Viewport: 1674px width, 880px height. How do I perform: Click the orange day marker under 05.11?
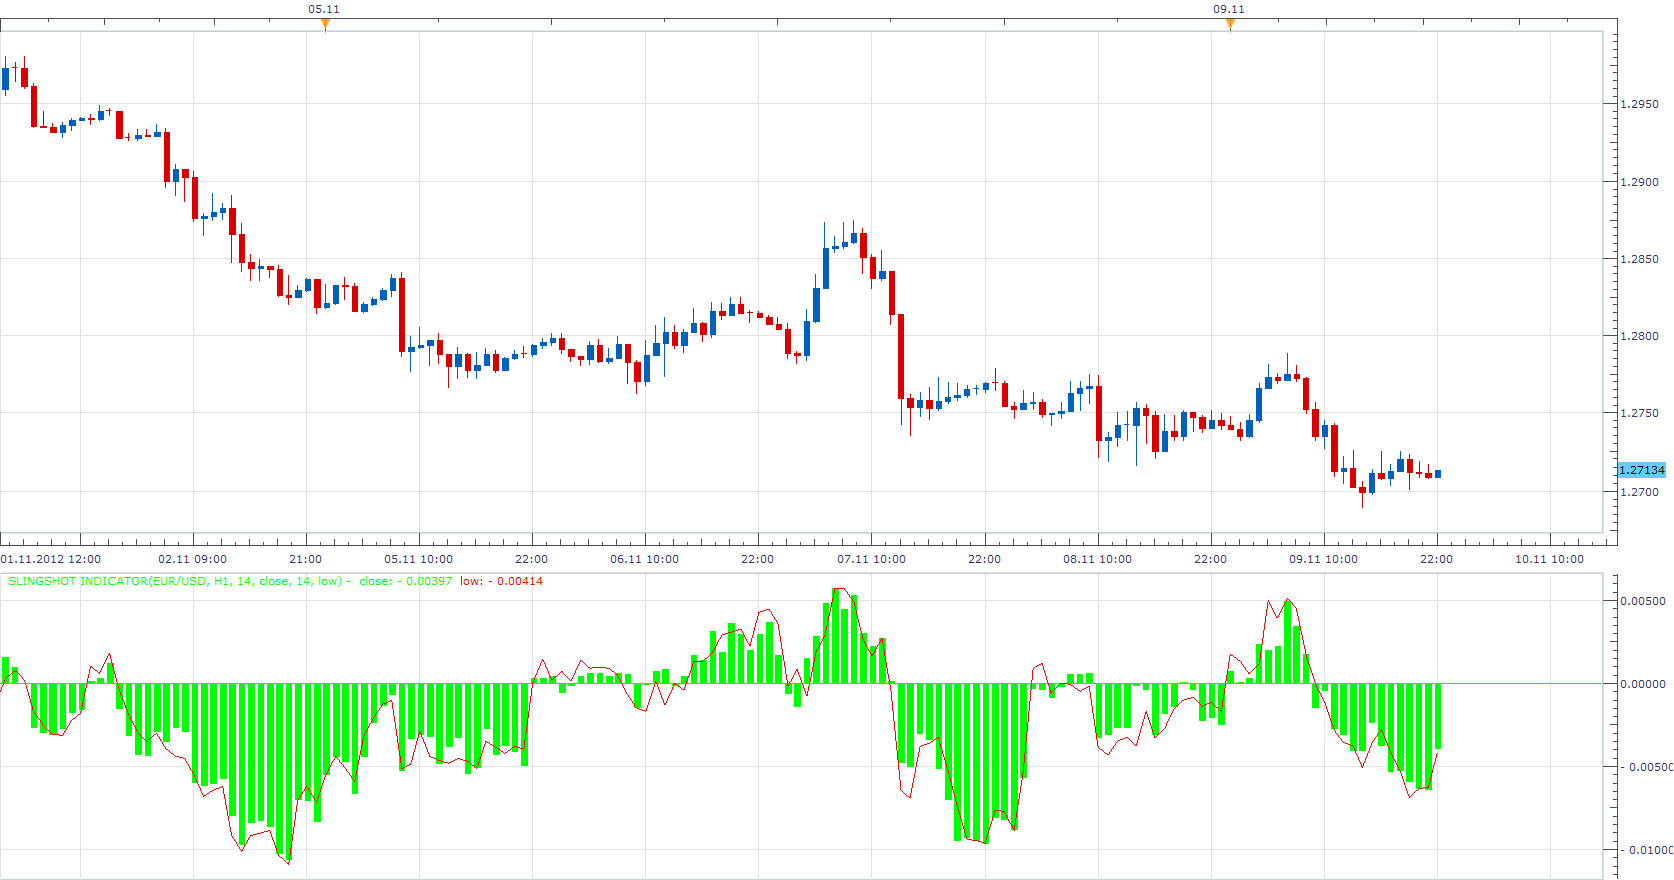(x=325, y=24)
